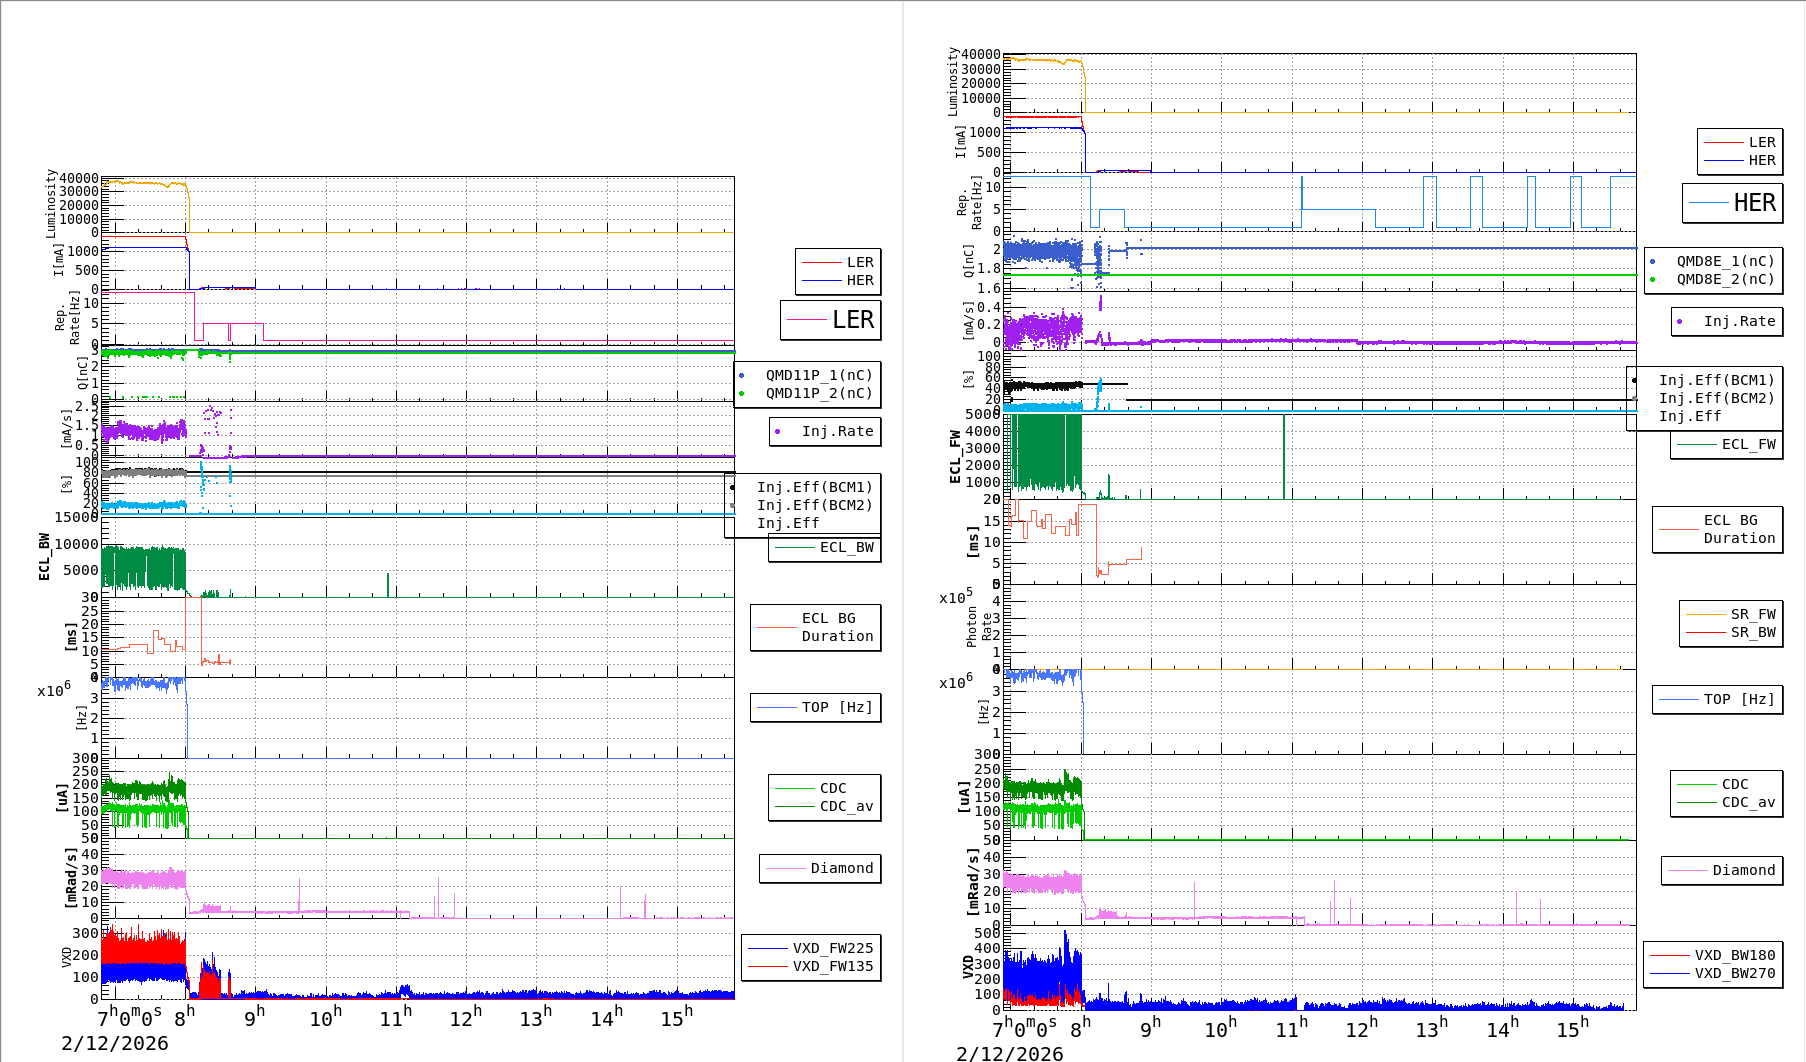Image resolution: width=1806 pixels, height=1062 pixels.
Task: Click purple Inj.Rate marker in right legend
Action: pos(1680,322)
